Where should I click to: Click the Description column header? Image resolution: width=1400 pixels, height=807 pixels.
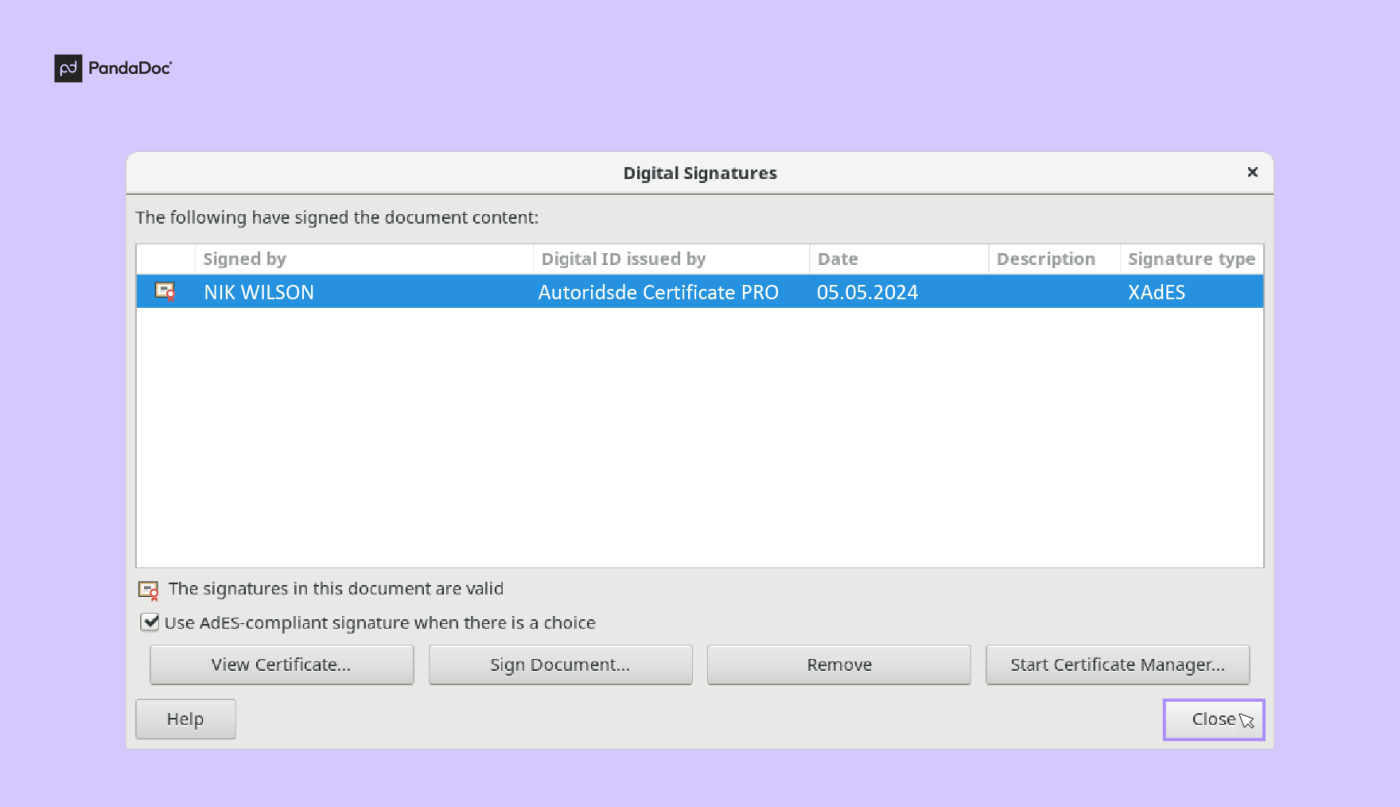[x=1054, y=259]
